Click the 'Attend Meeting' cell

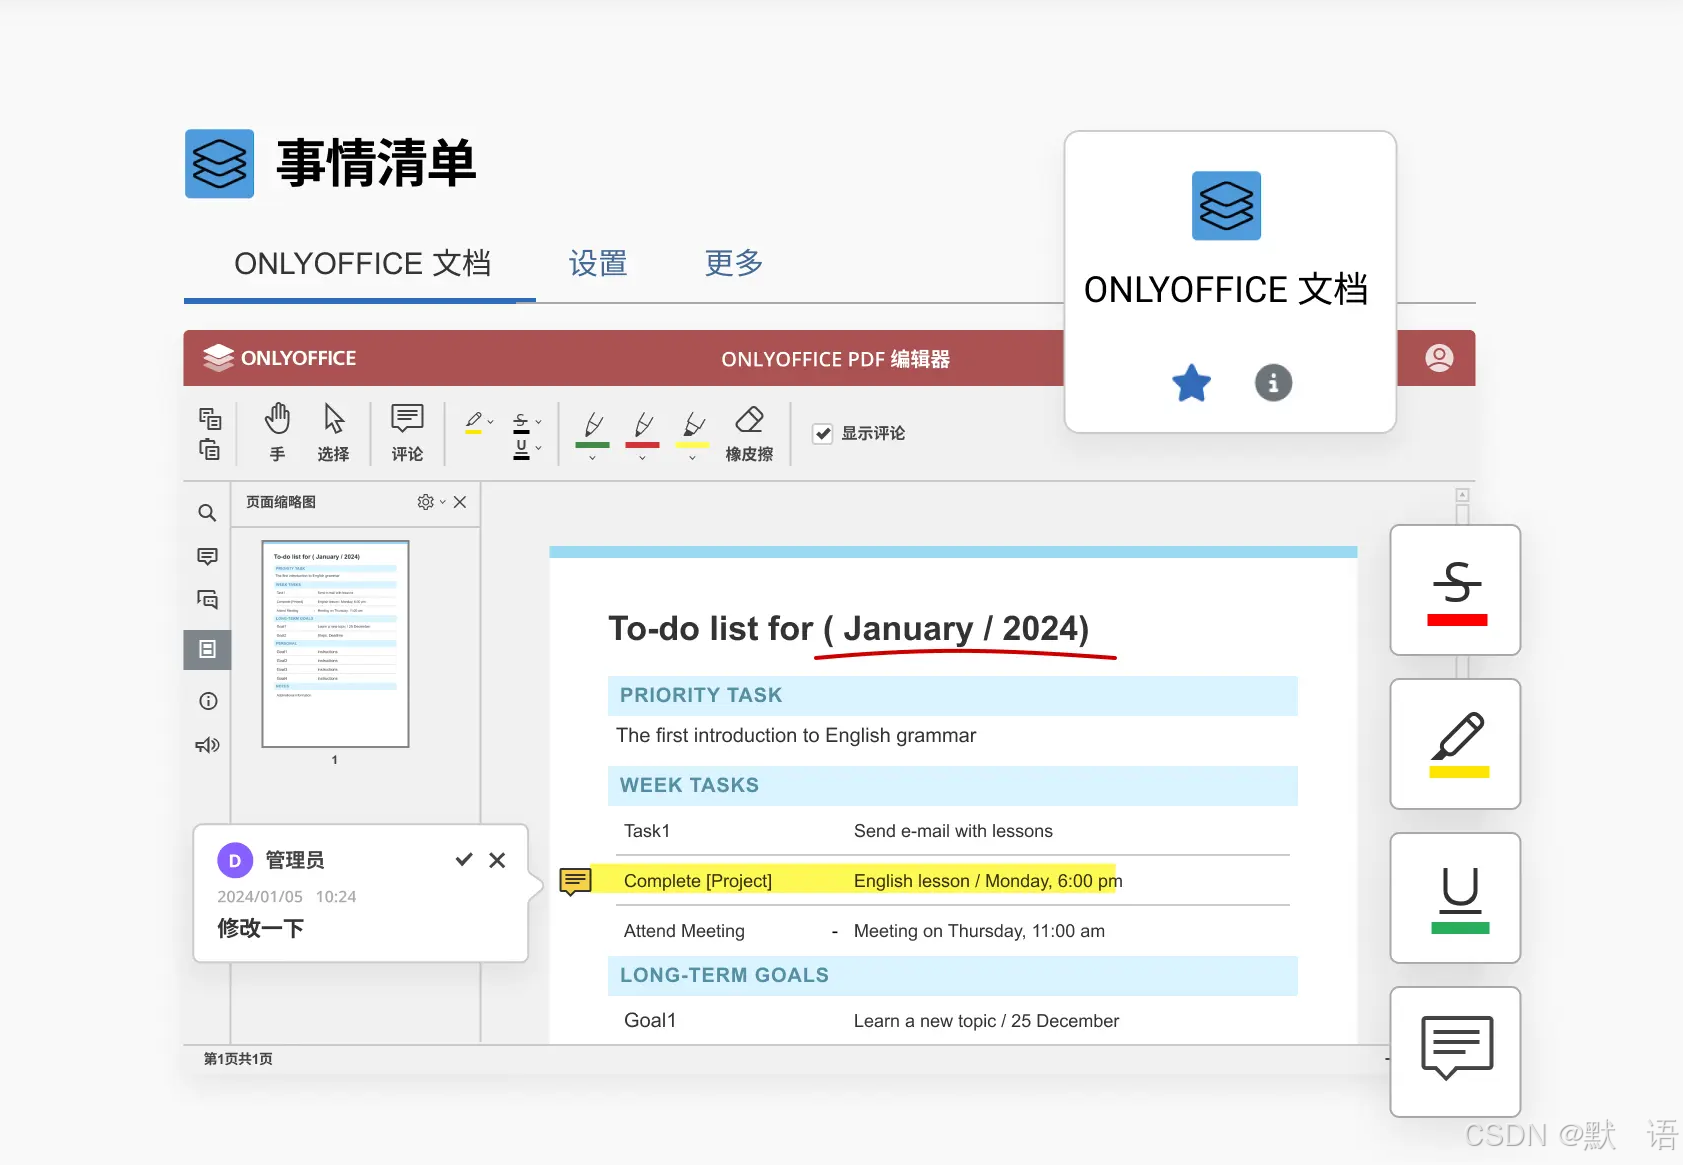click(684, 931)
